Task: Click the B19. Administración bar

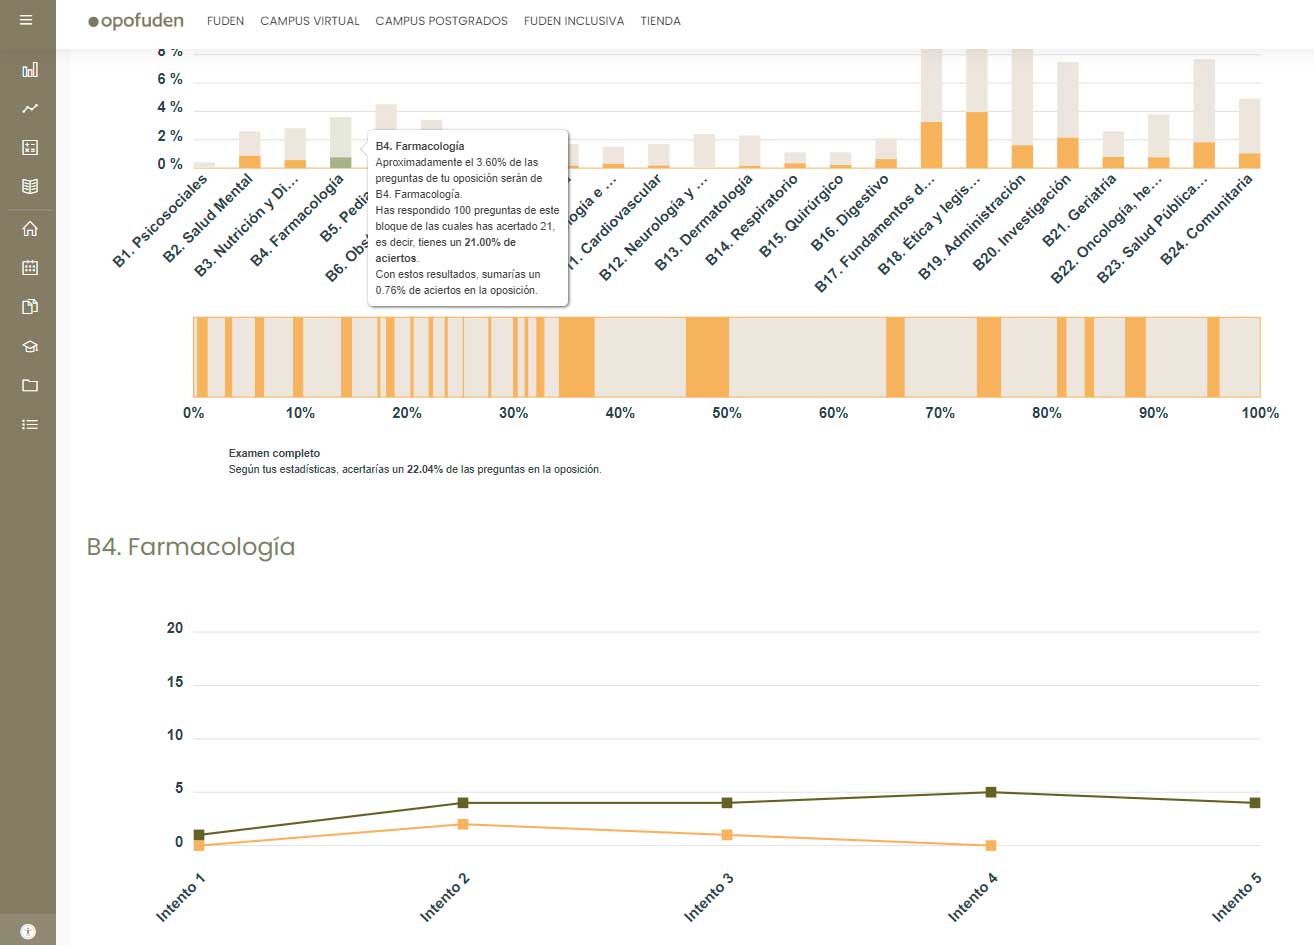Action: pyautogui.click(x=1022, y=108)
